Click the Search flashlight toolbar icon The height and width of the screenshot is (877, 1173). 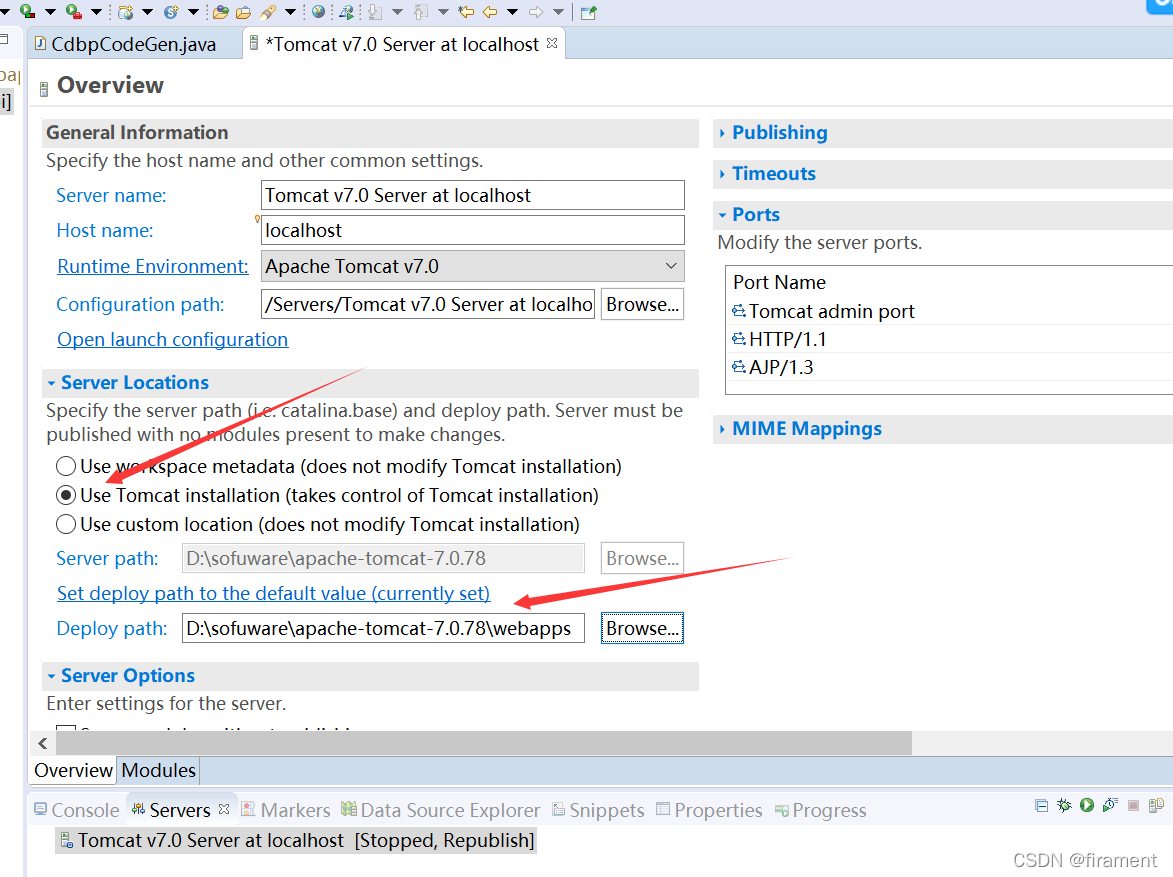[268, 12]
